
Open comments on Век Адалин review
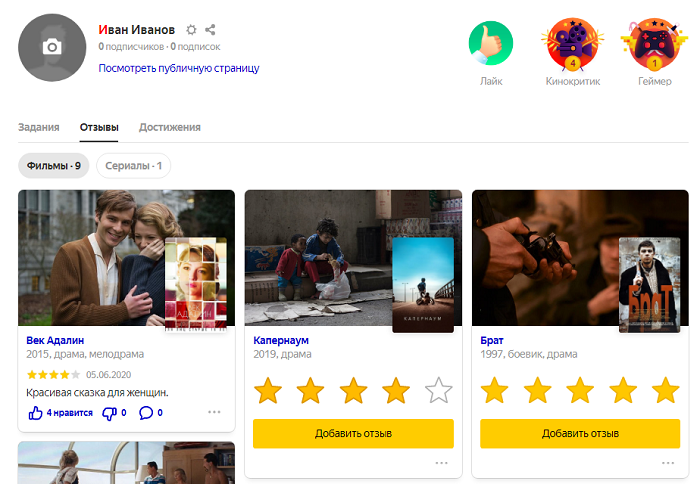[146, 413]
